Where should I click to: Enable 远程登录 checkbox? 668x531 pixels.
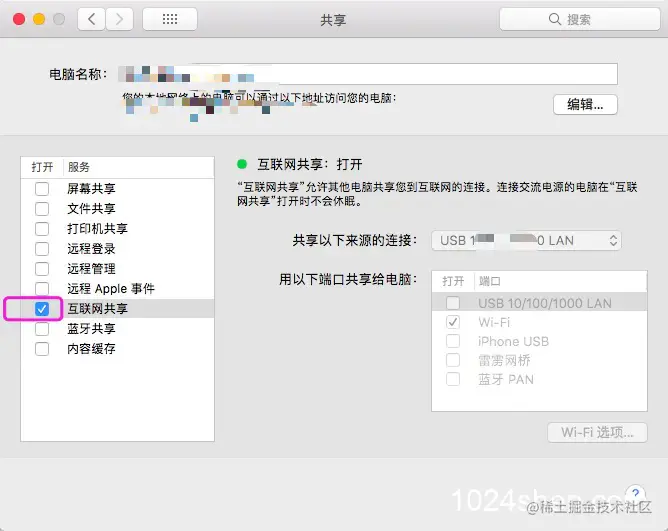coord(42,248)
